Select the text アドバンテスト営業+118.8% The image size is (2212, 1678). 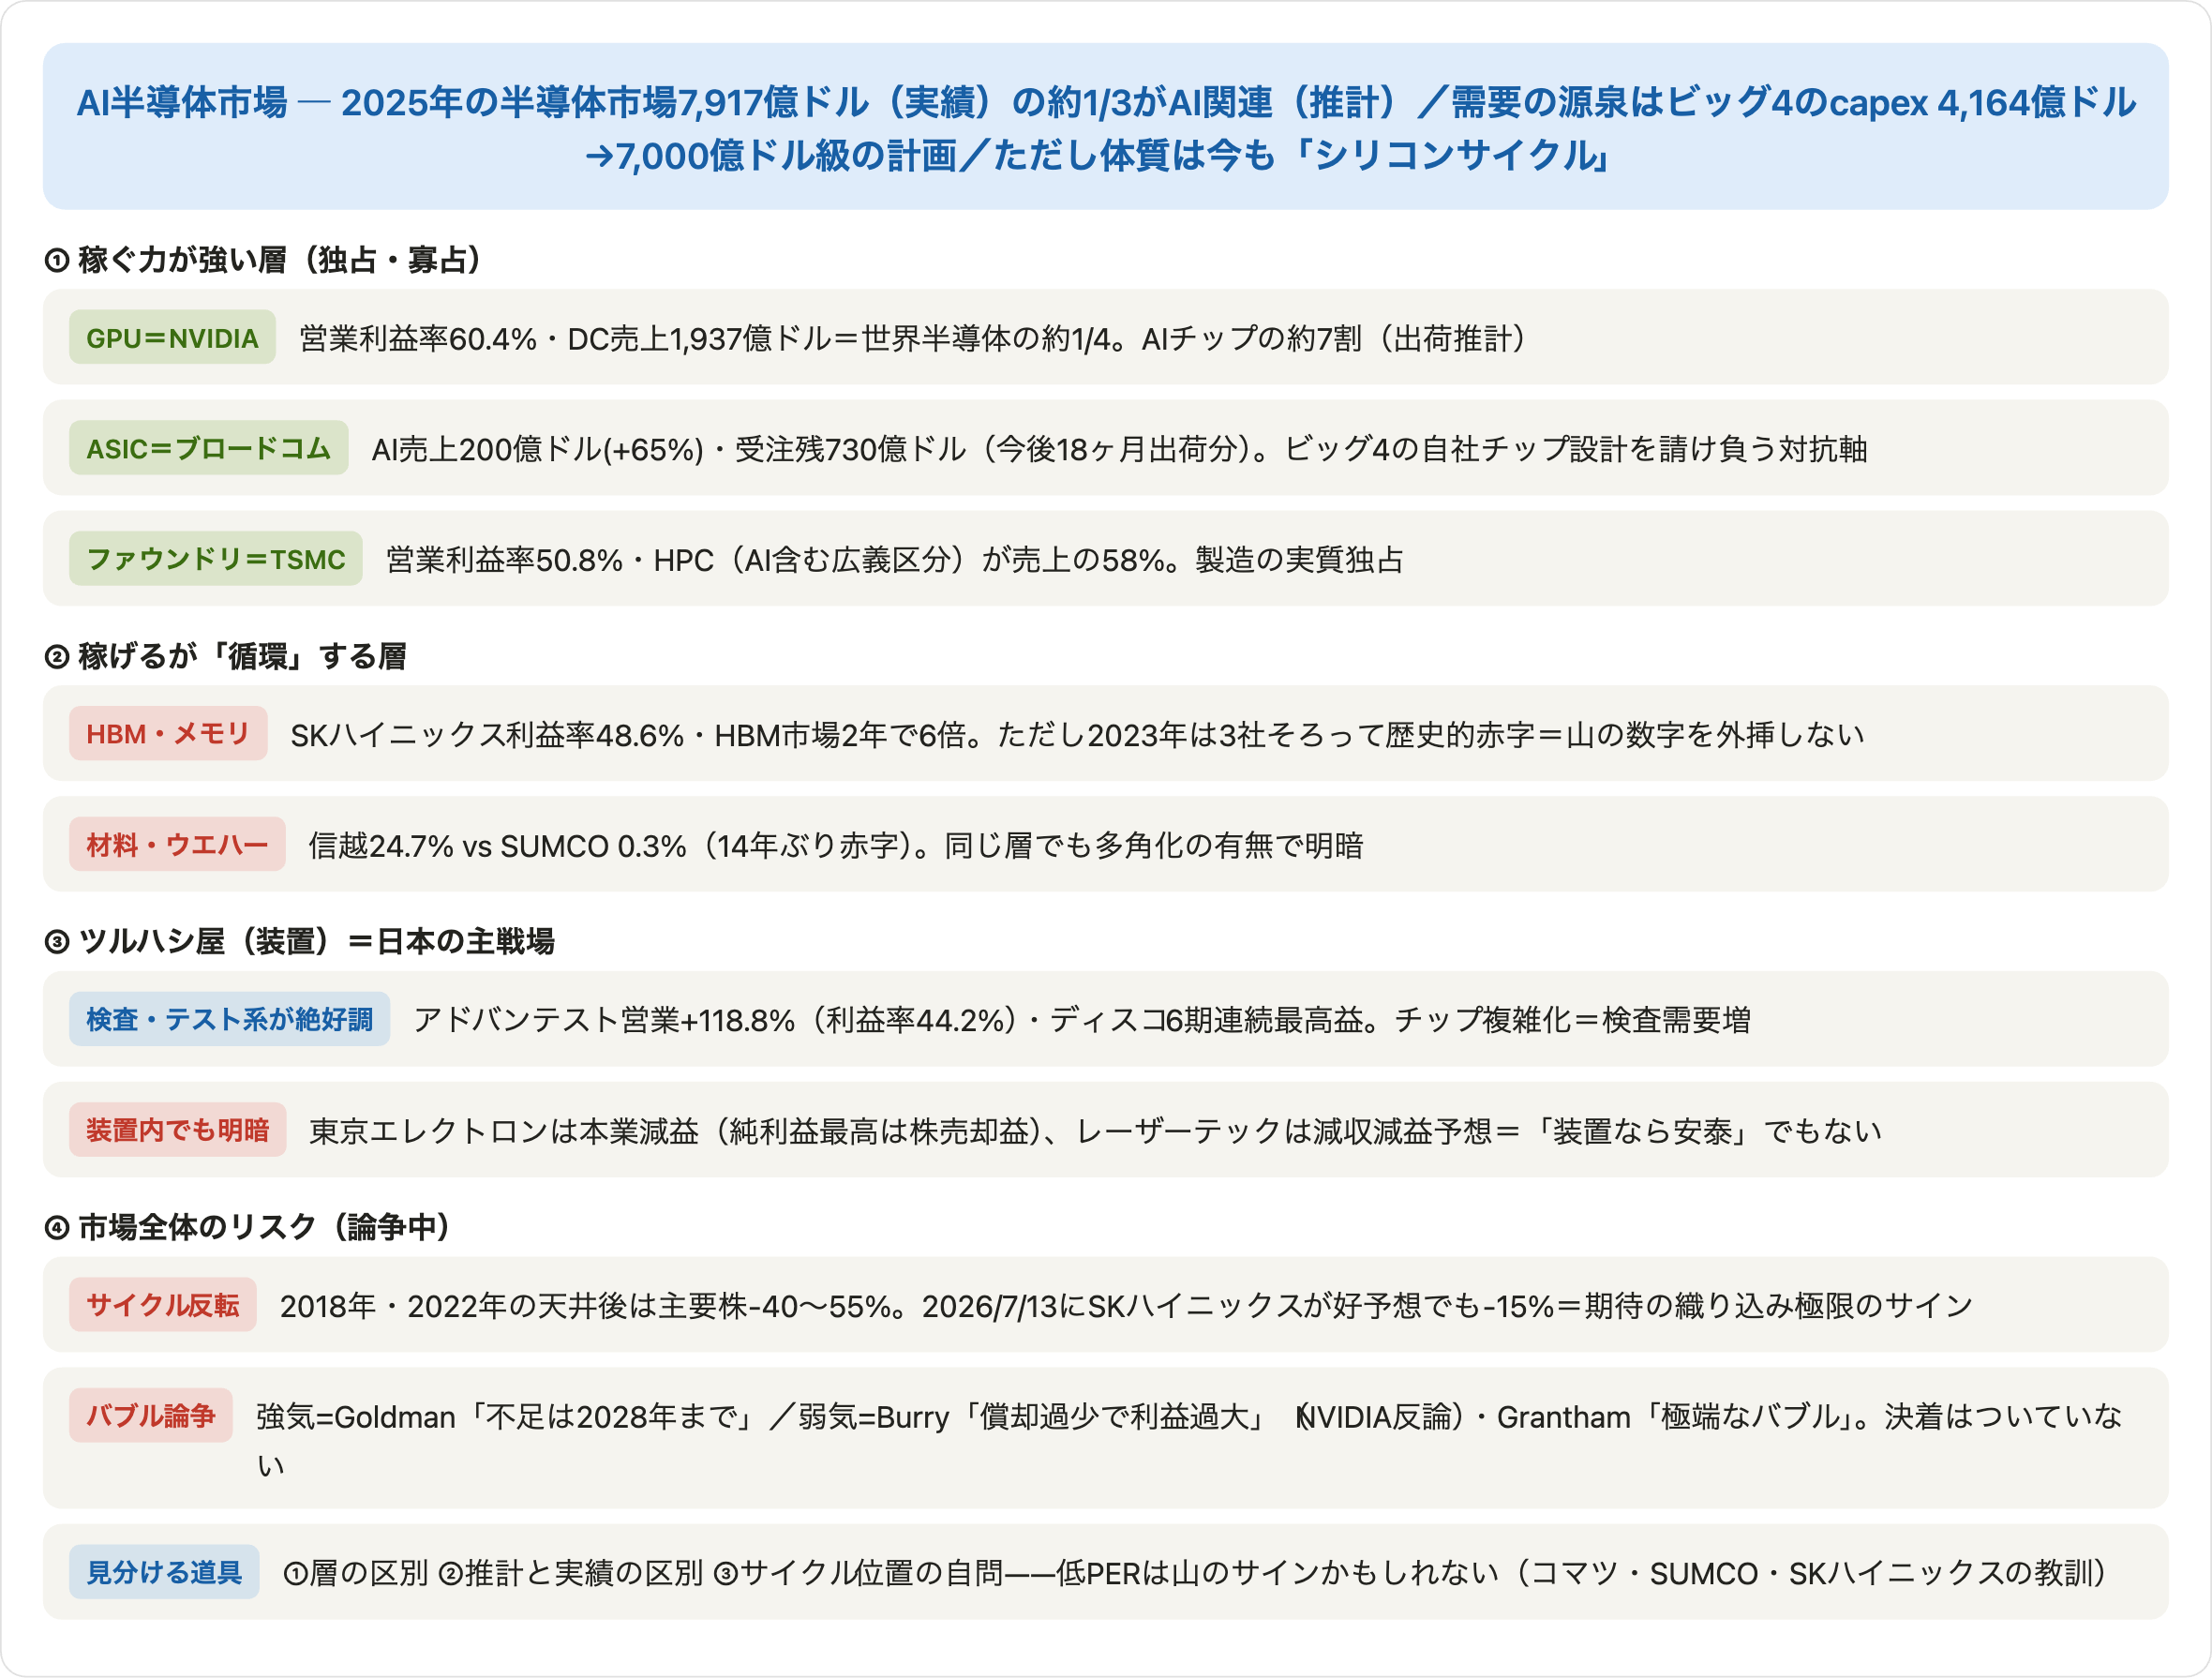604,1020
